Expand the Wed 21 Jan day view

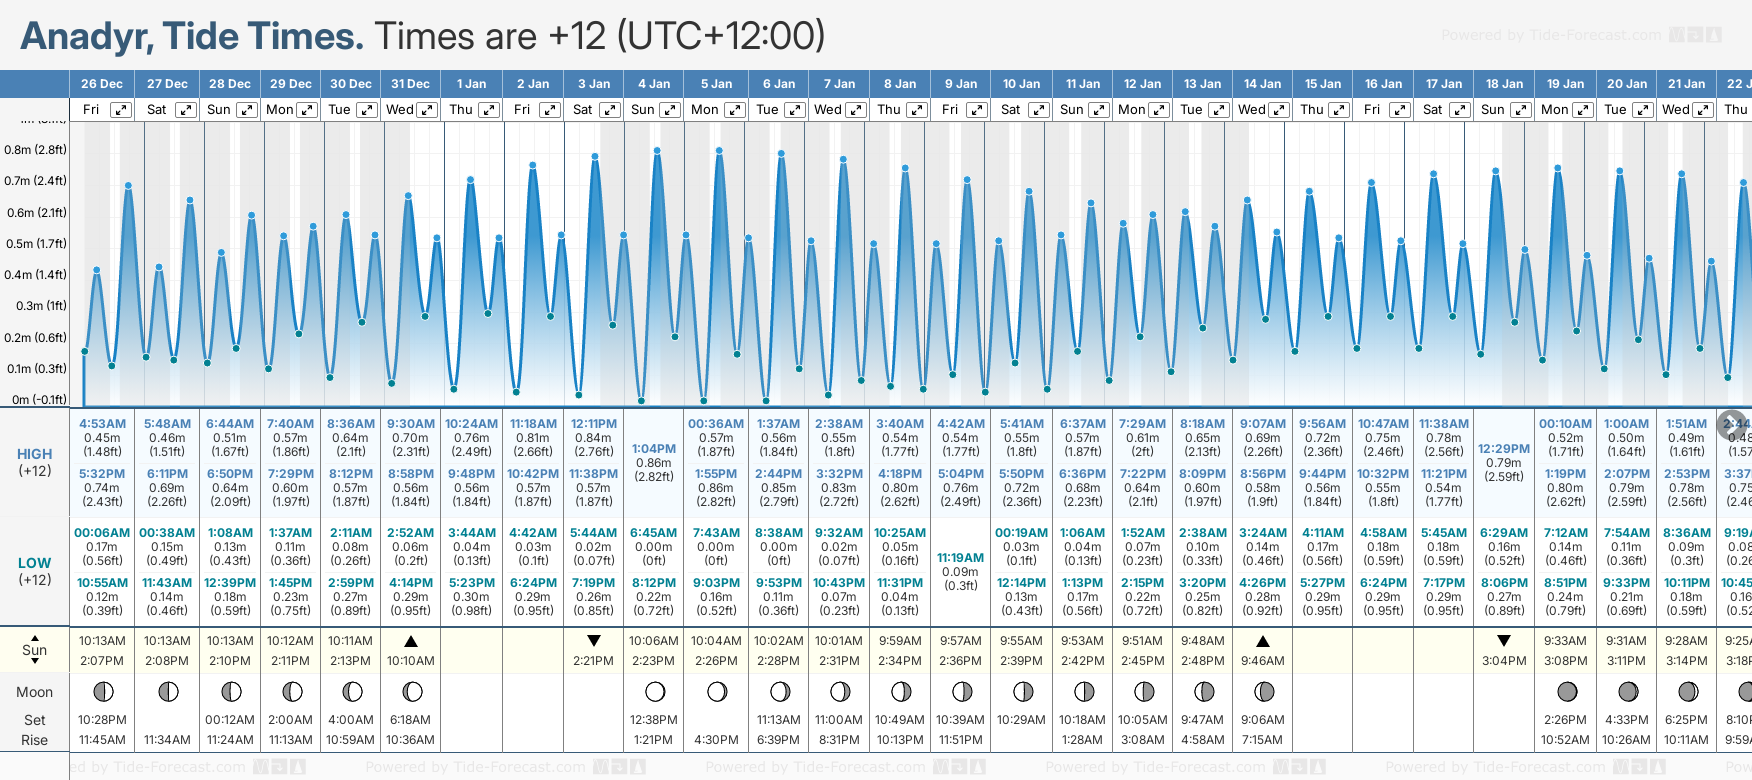click(x=1703, y=110)
